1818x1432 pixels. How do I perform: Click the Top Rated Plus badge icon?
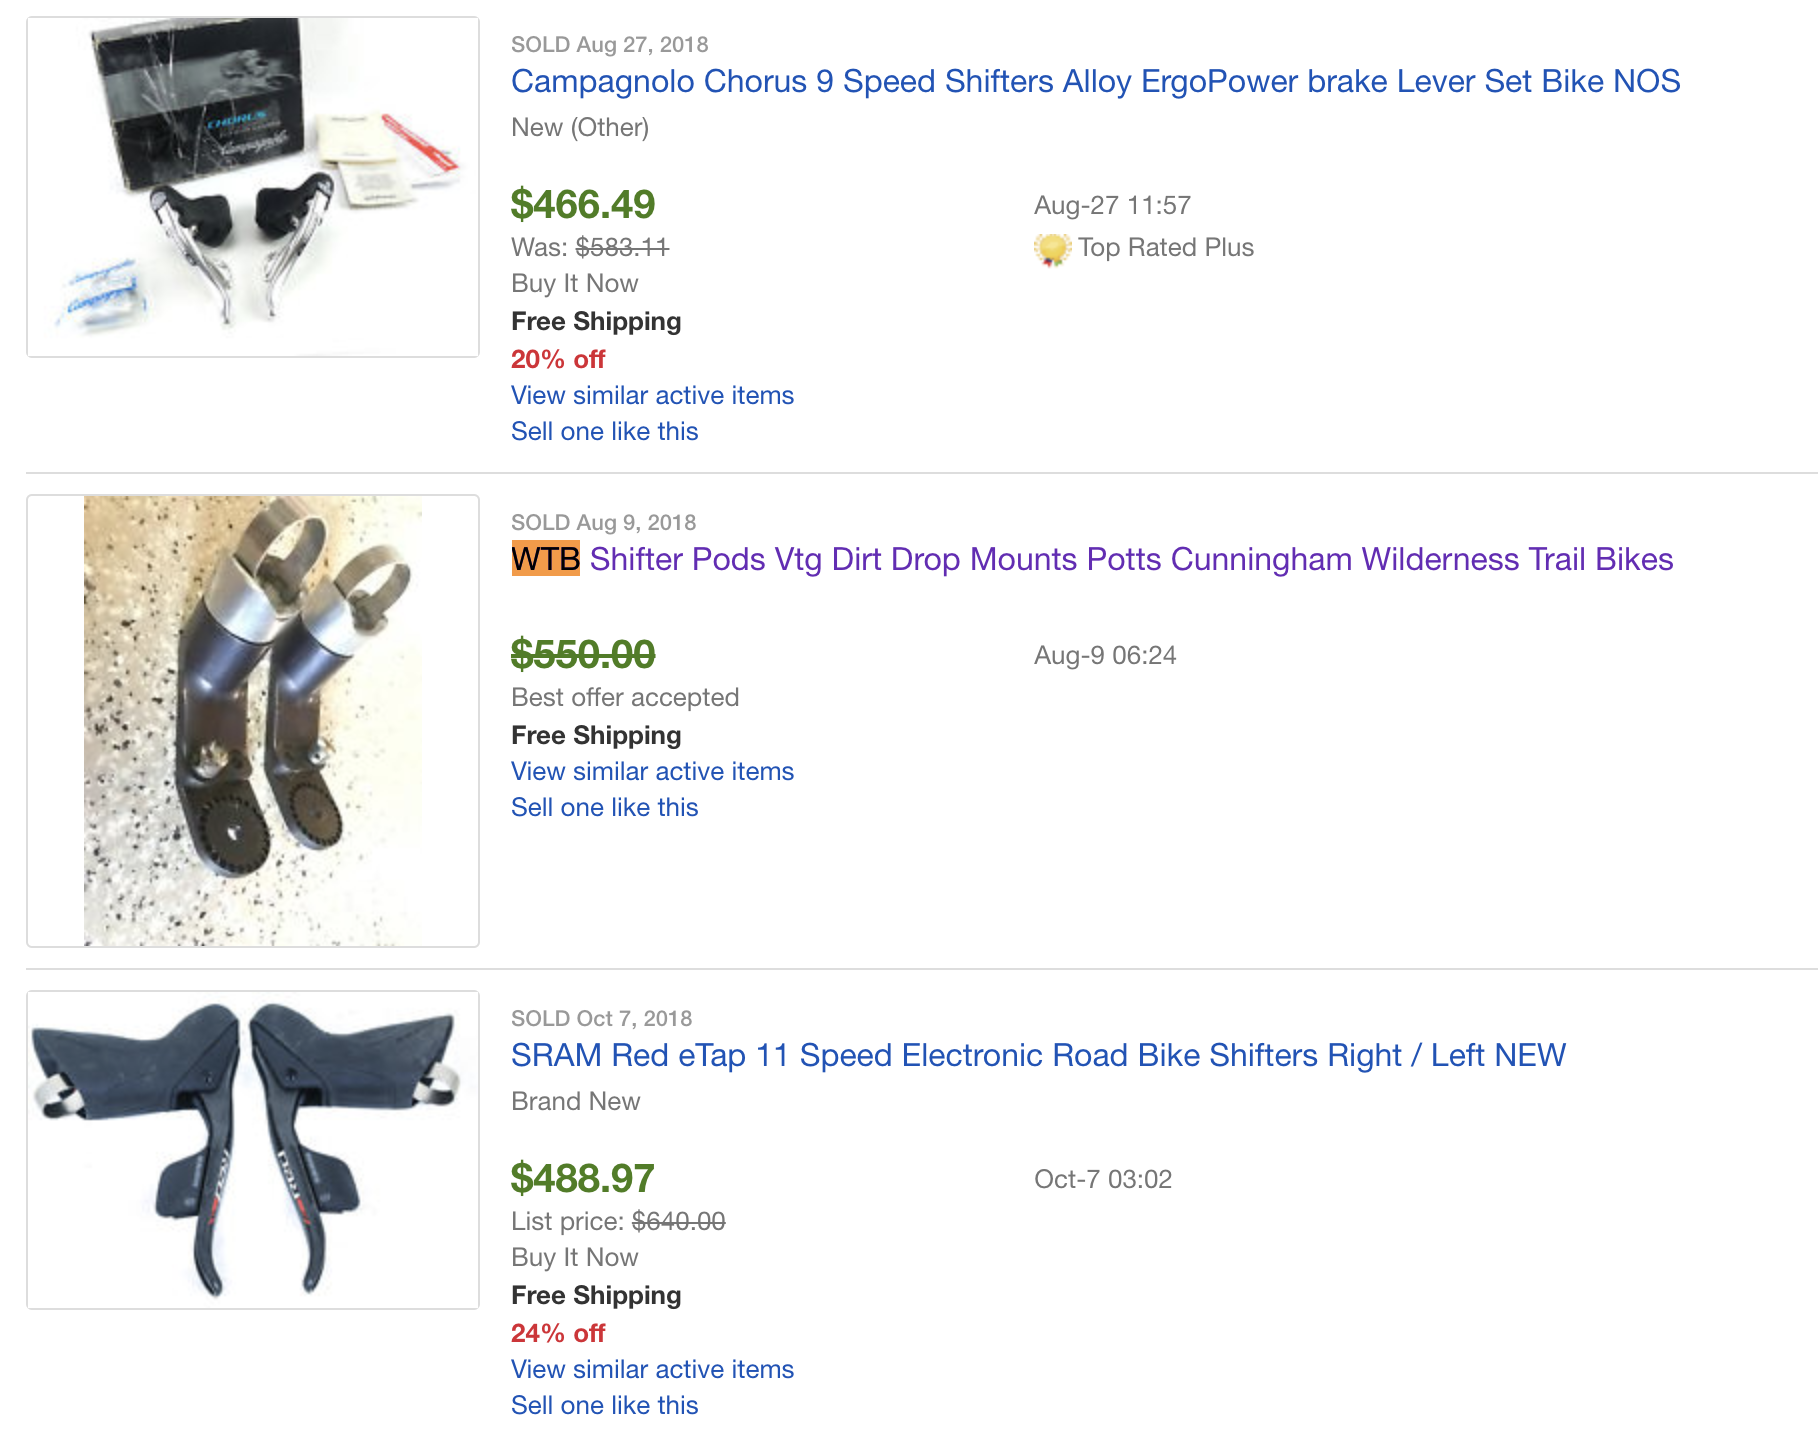click(x=1051, y=249)
